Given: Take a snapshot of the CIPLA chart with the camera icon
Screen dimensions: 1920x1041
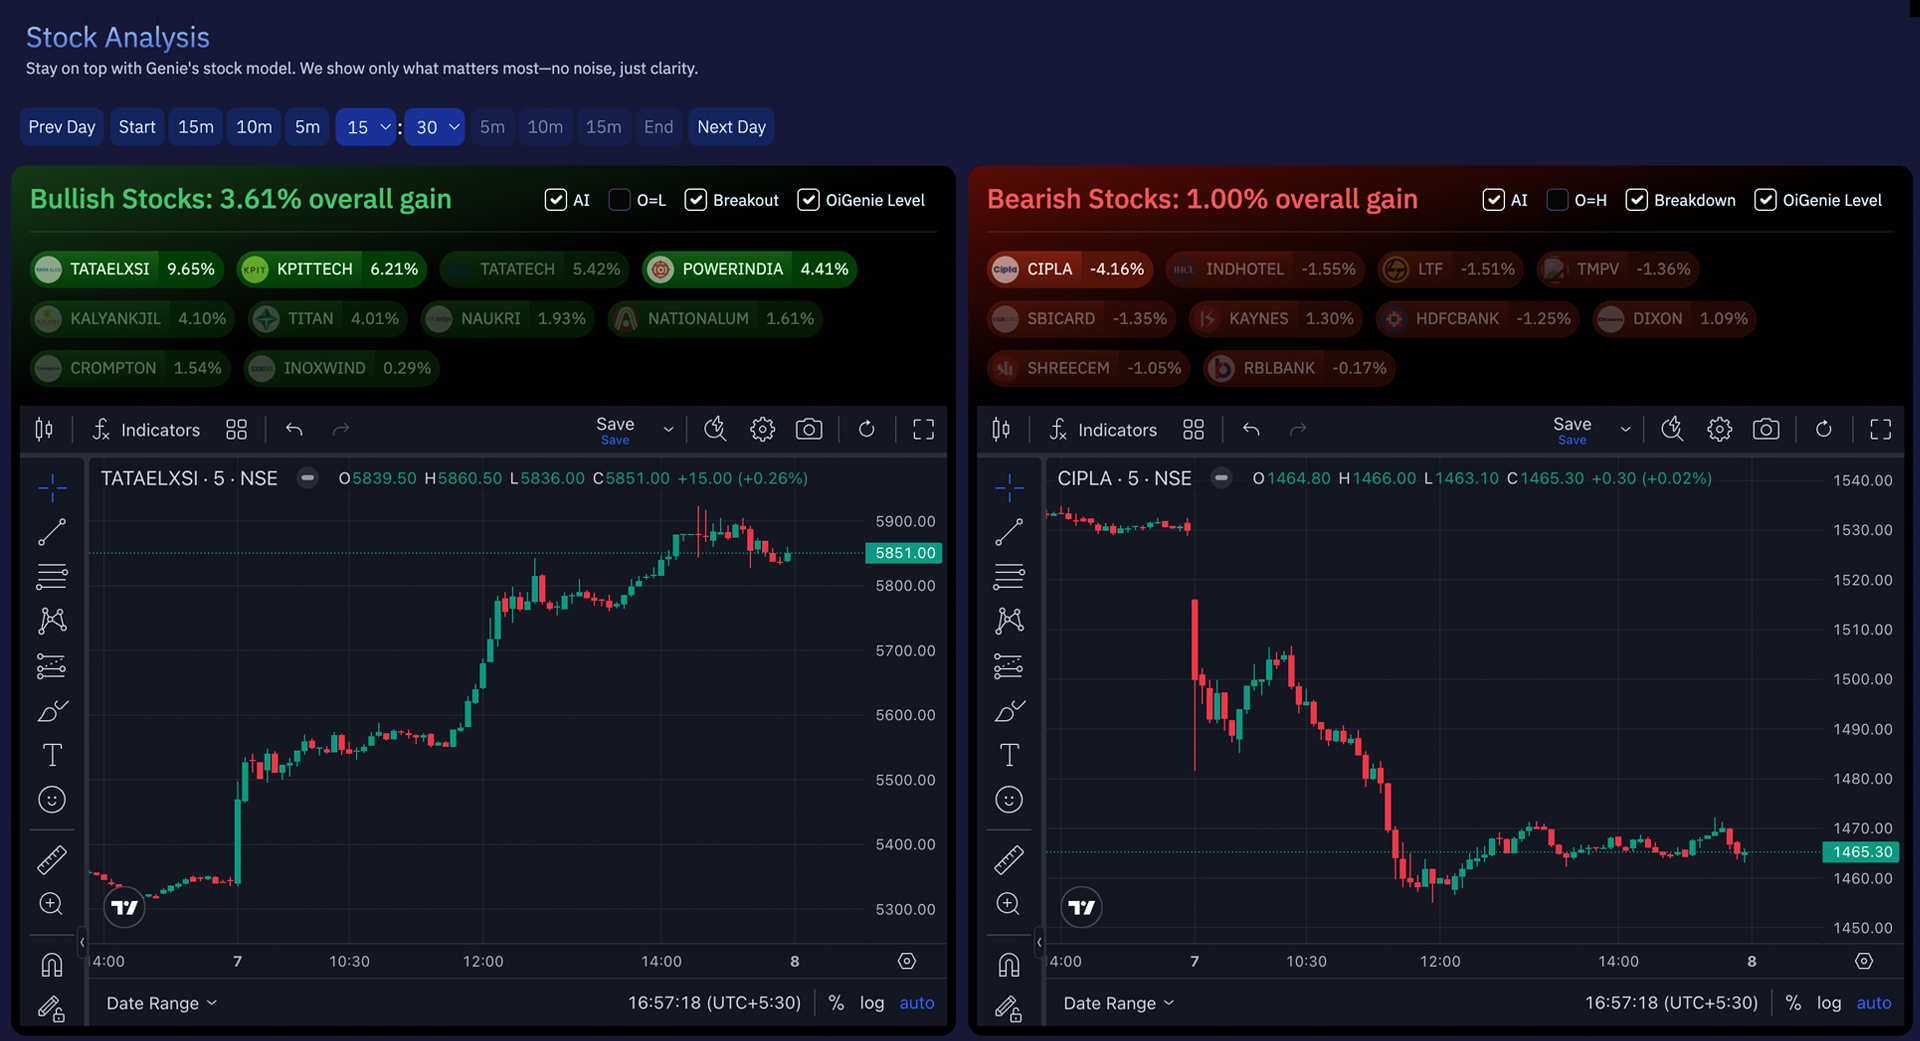Looking at the screenshot, I should (x=1766, y=428).
